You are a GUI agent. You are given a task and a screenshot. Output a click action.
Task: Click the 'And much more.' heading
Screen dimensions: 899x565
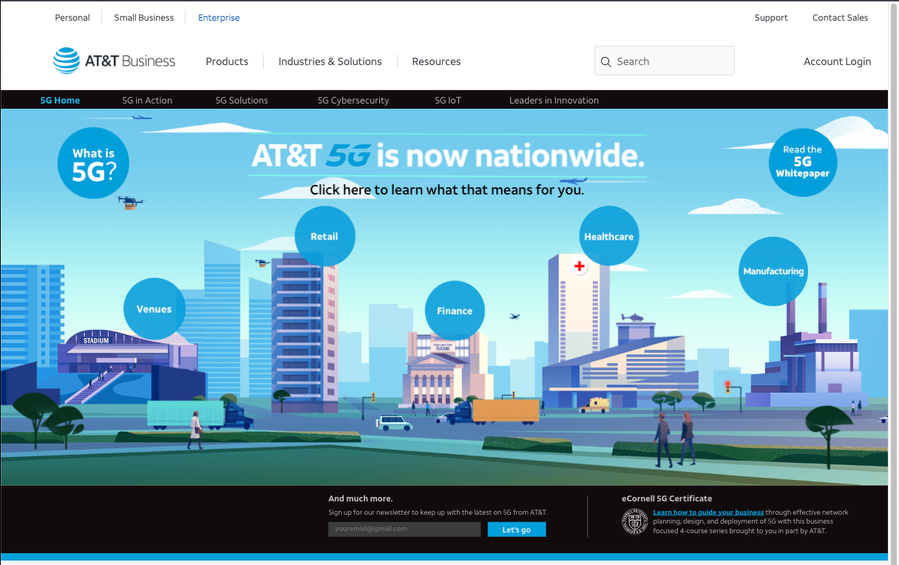click(x=361, y=498)
